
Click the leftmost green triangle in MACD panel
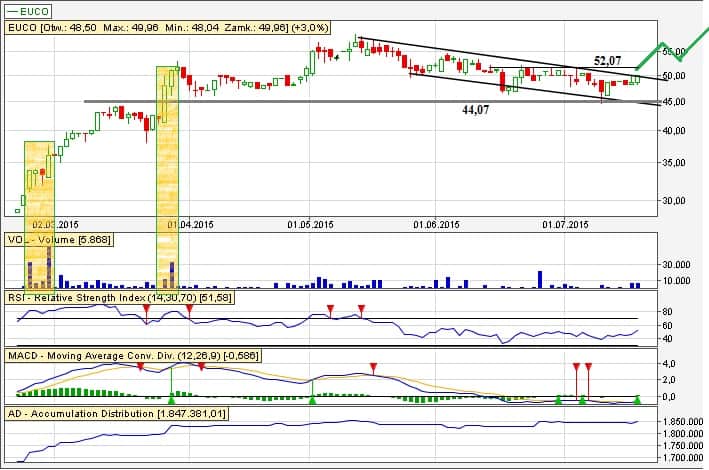tap(171, 400)
